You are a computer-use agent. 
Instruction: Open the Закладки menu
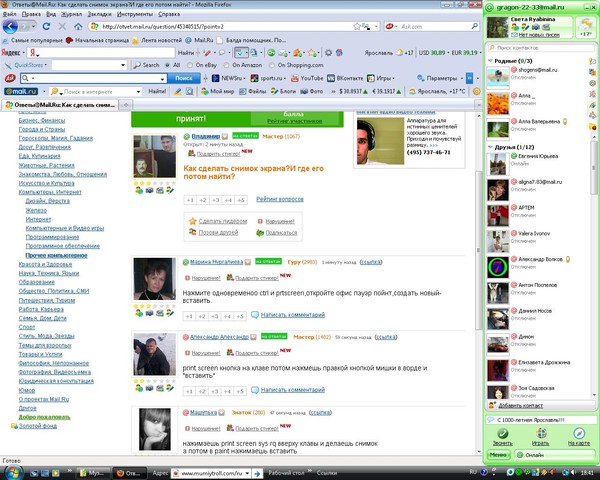[x=99, y=14]
